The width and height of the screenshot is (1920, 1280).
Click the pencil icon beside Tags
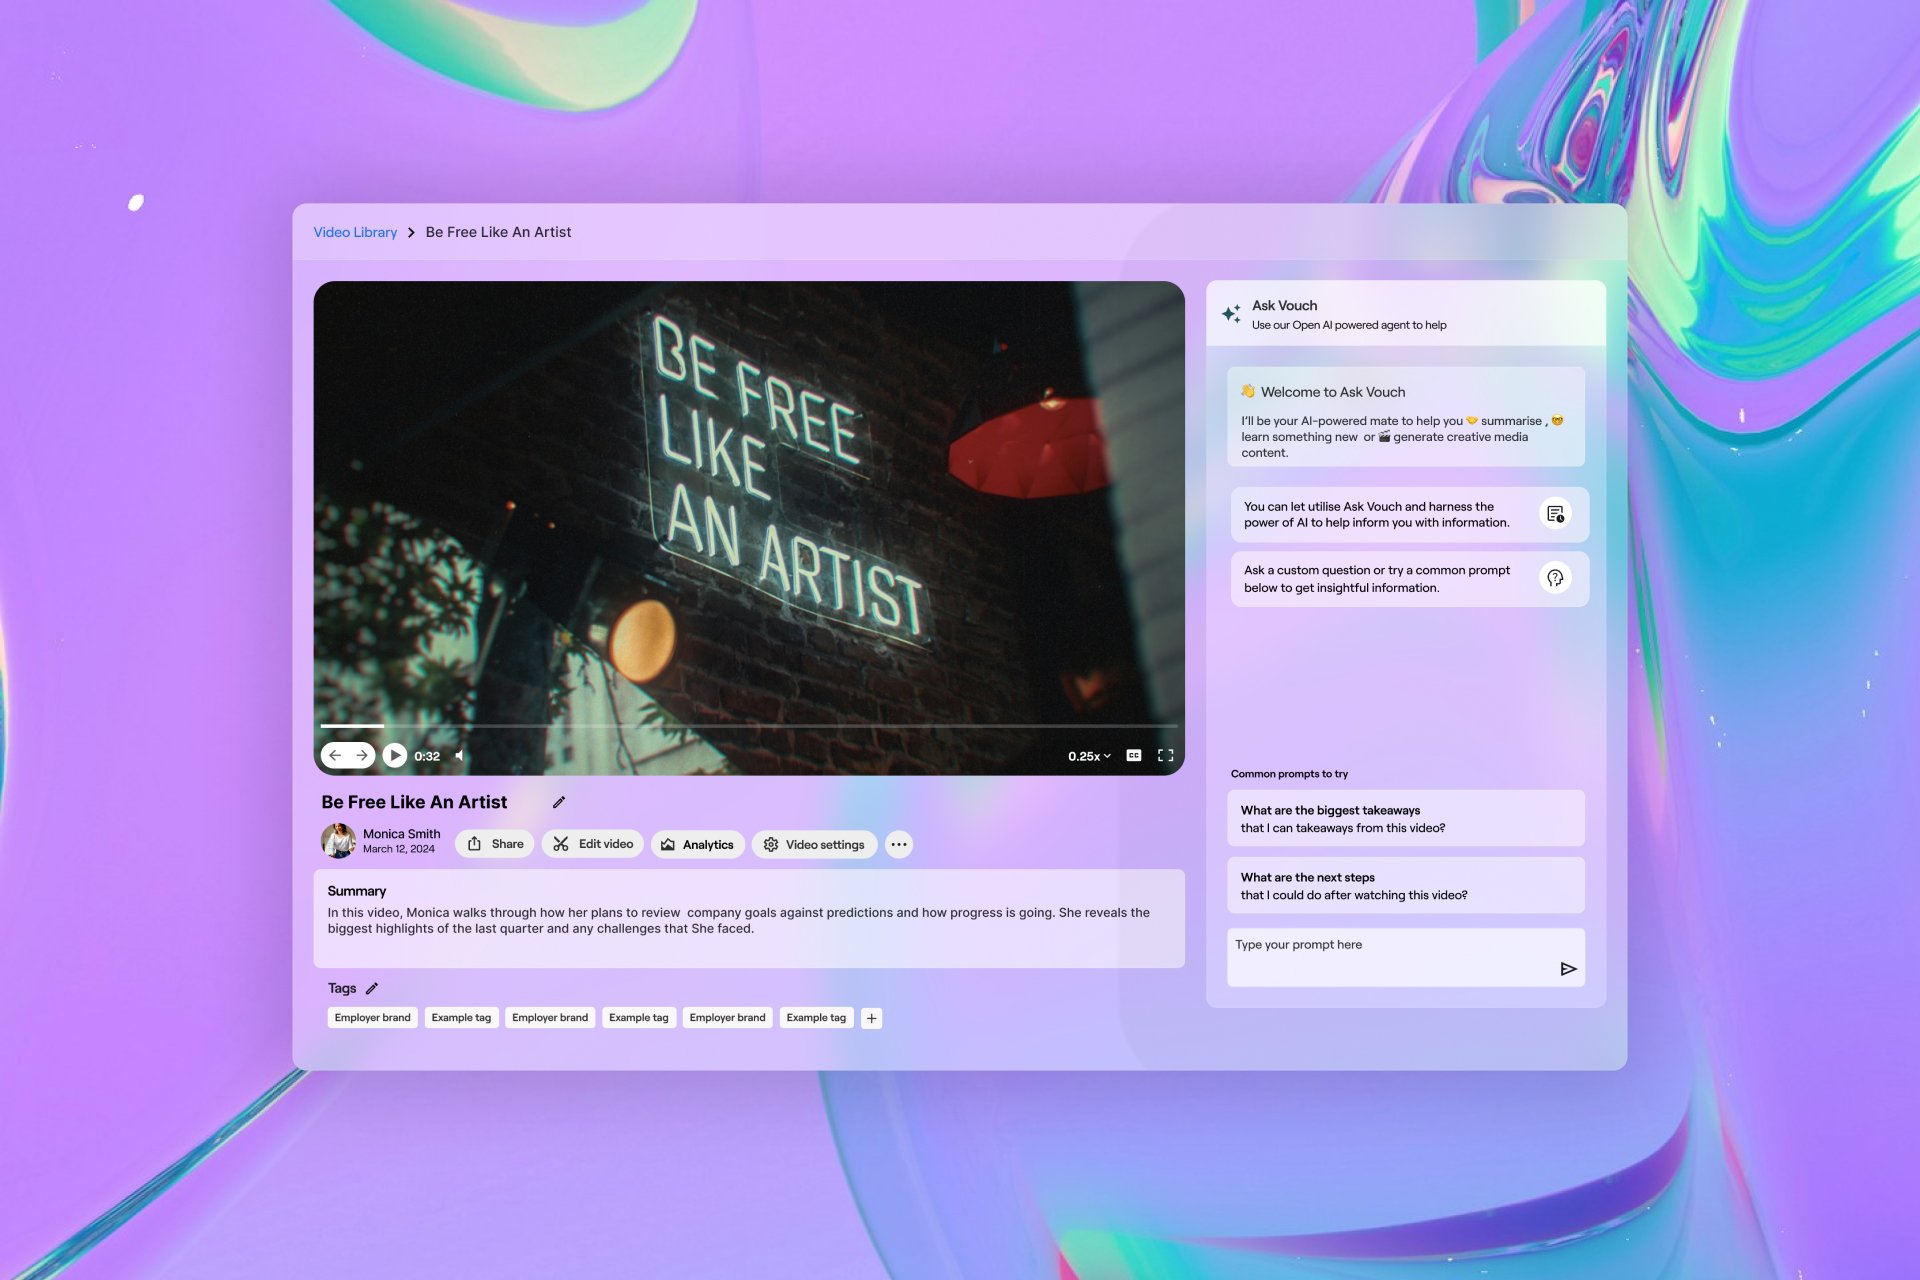pyautogui.click(x=372, y=988)
